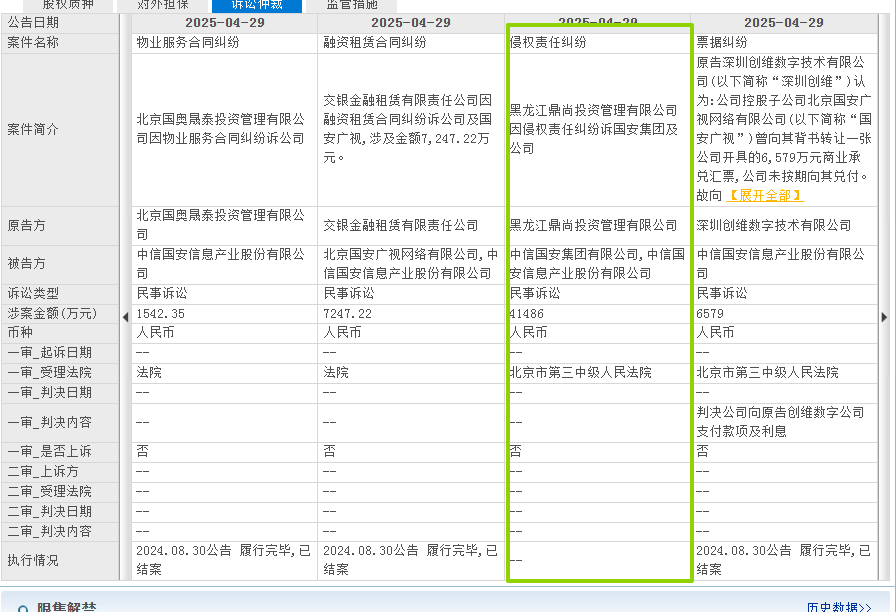
Task: Click the amount value 6579
Action: point(710,314)
